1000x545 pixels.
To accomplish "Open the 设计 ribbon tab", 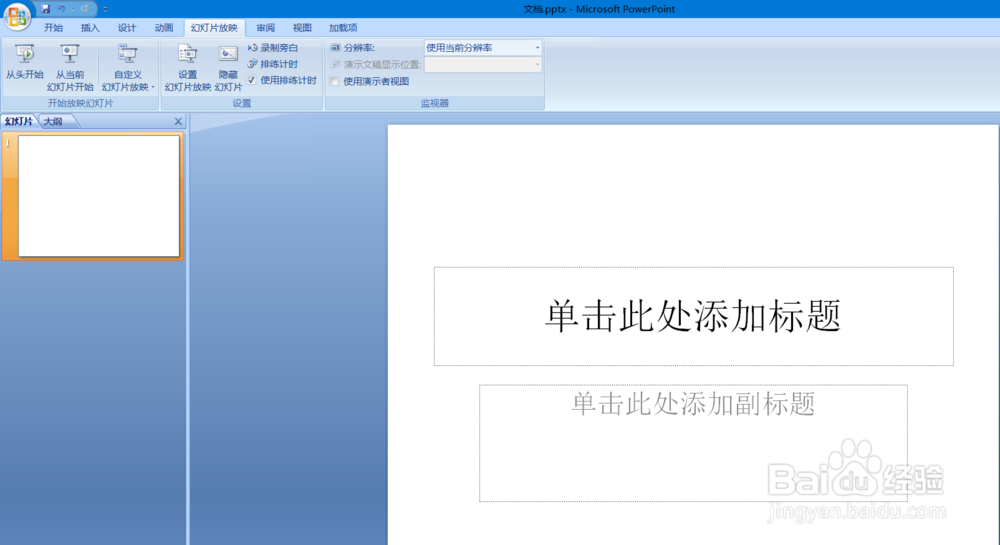I will coord(127,27).
